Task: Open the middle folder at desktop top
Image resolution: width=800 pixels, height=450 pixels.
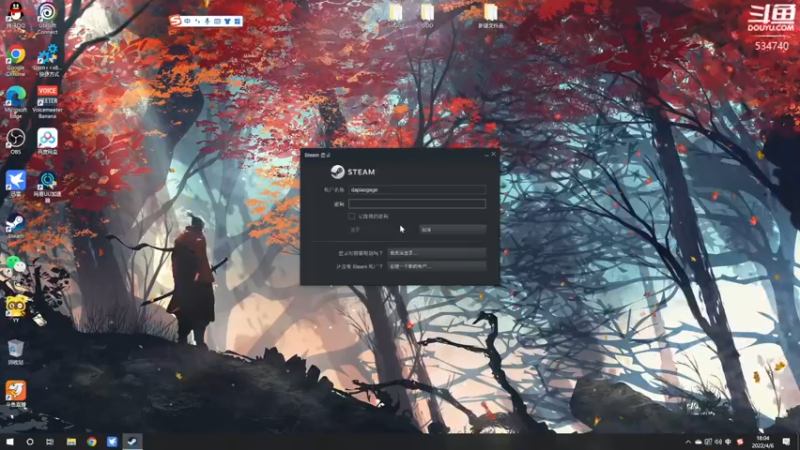Action: pyautogui.click(x=428, y=15)
